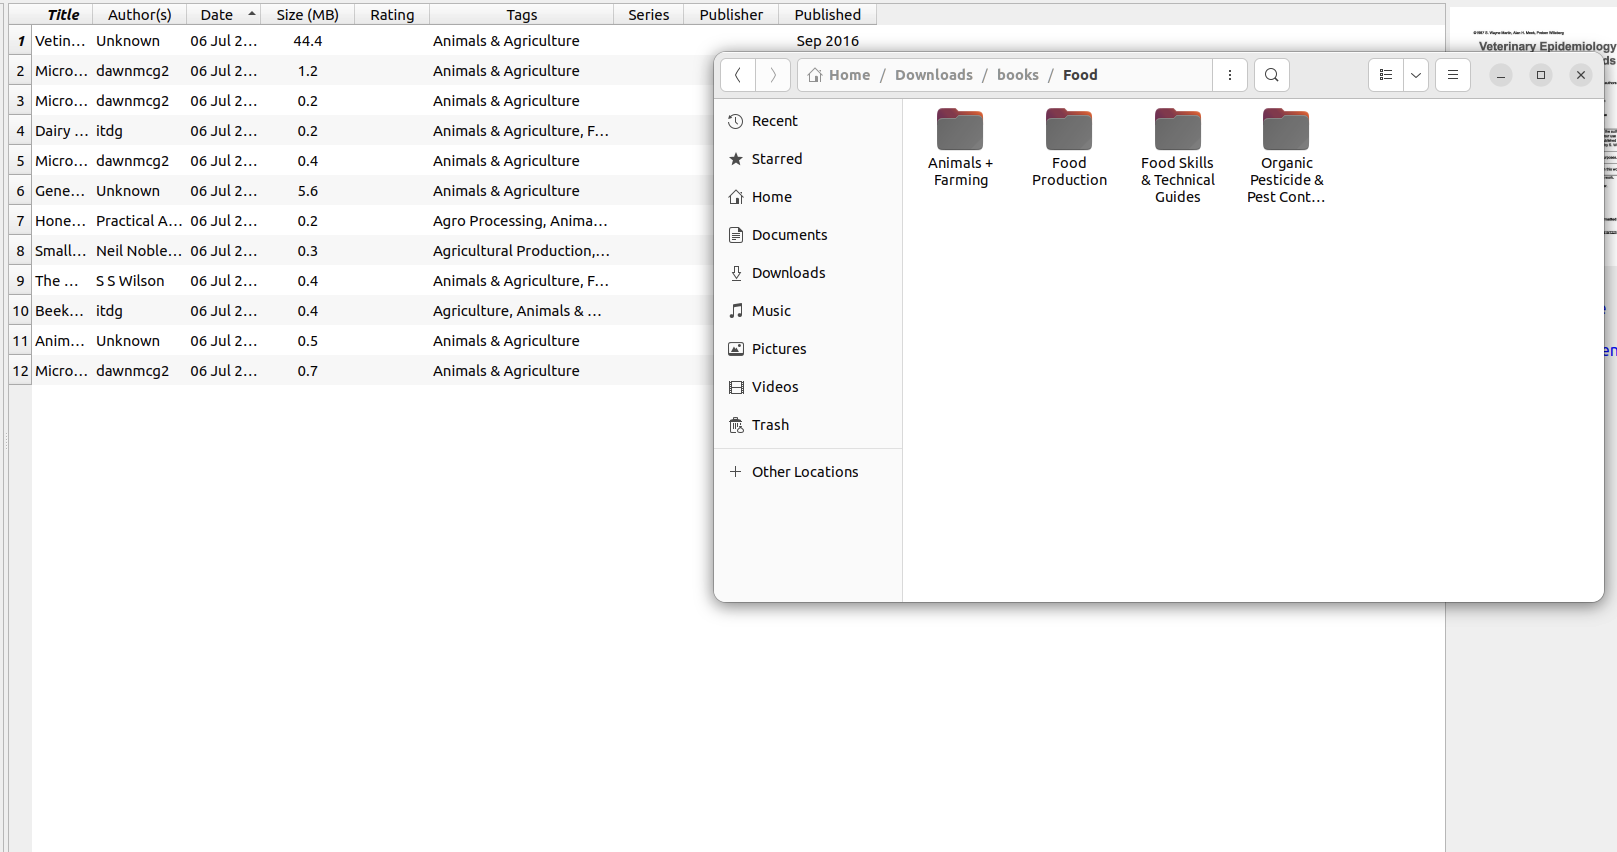Go to books in the path bar
1617x852 pixels.
pyautogui.click(x=1017, y=75)
